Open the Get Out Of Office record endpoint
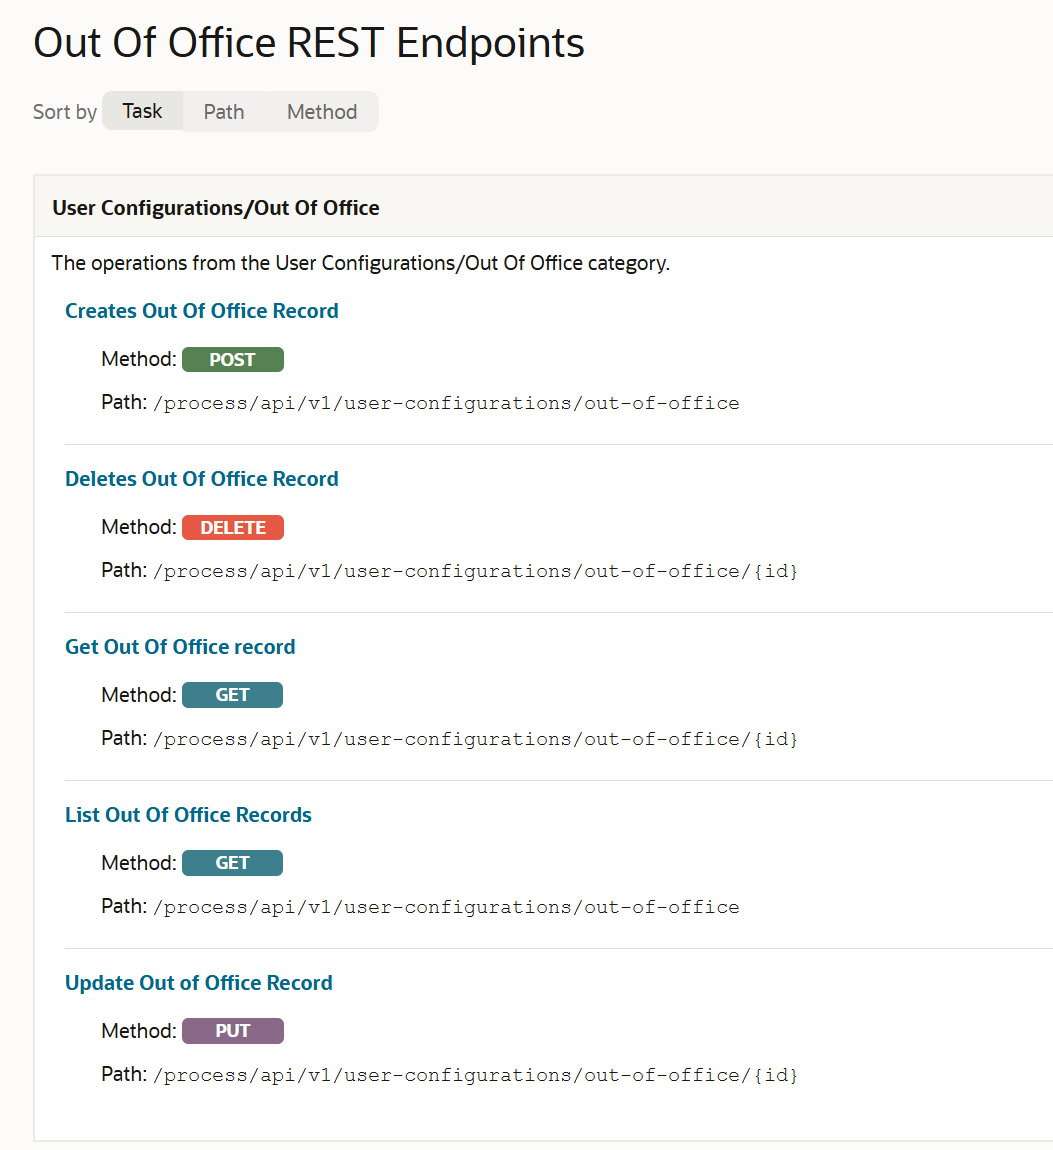The image size is (1053, 1150). tap(180, 647)
